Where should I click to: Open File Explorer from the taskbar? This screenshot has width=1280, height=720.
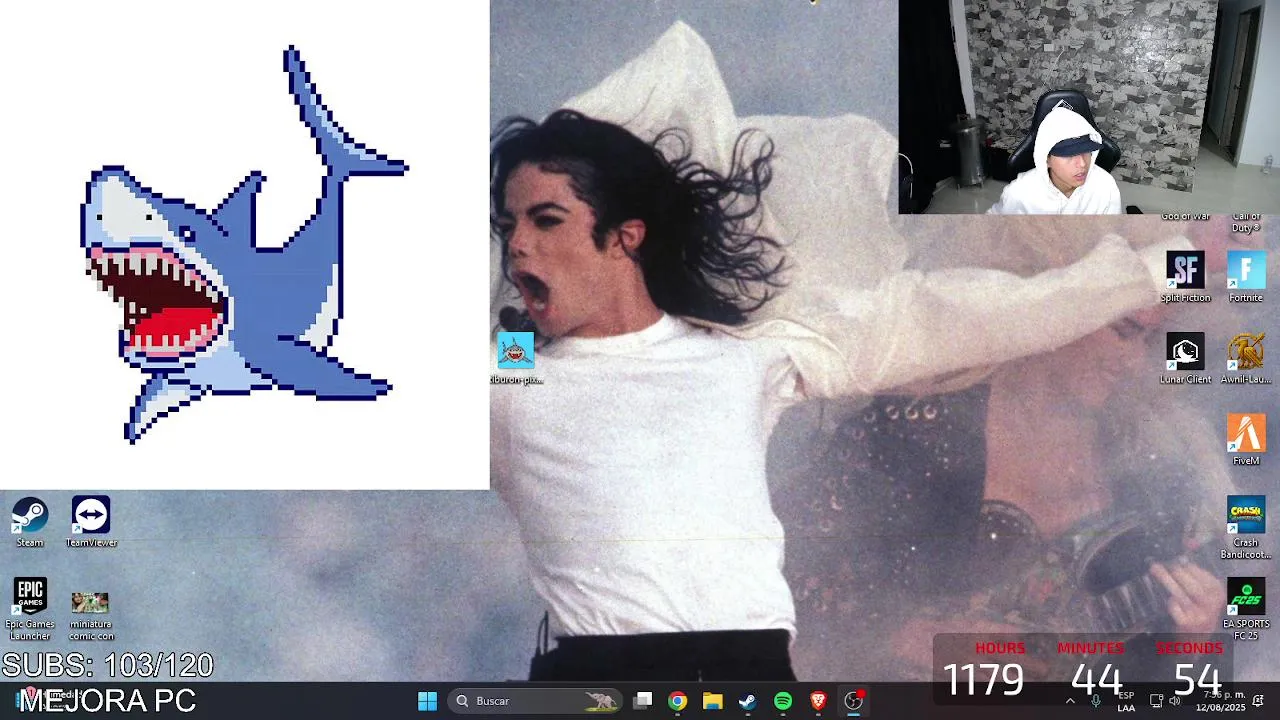pos(712,701)
